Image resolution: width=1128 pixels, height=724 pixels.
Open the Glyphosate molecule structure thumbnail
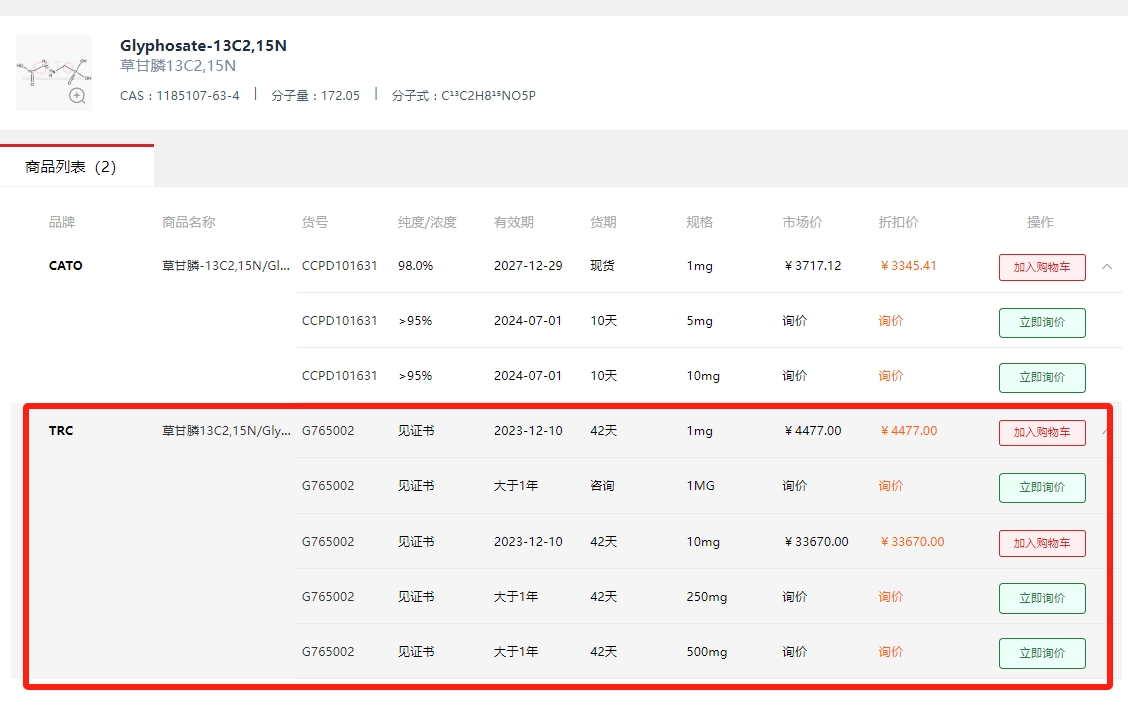[x=54, y=72]
